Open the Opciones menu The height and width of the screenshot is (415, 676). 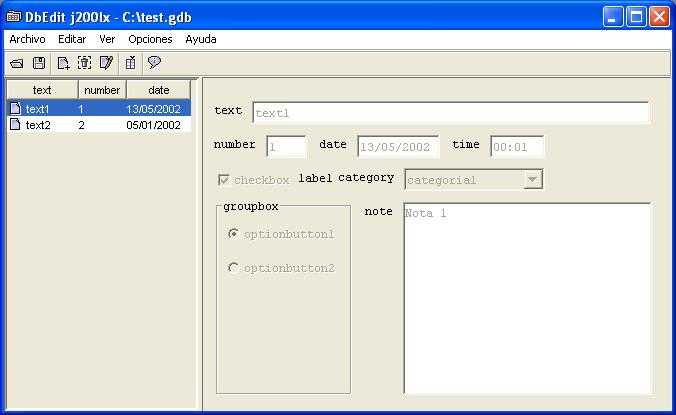point(150,39)
